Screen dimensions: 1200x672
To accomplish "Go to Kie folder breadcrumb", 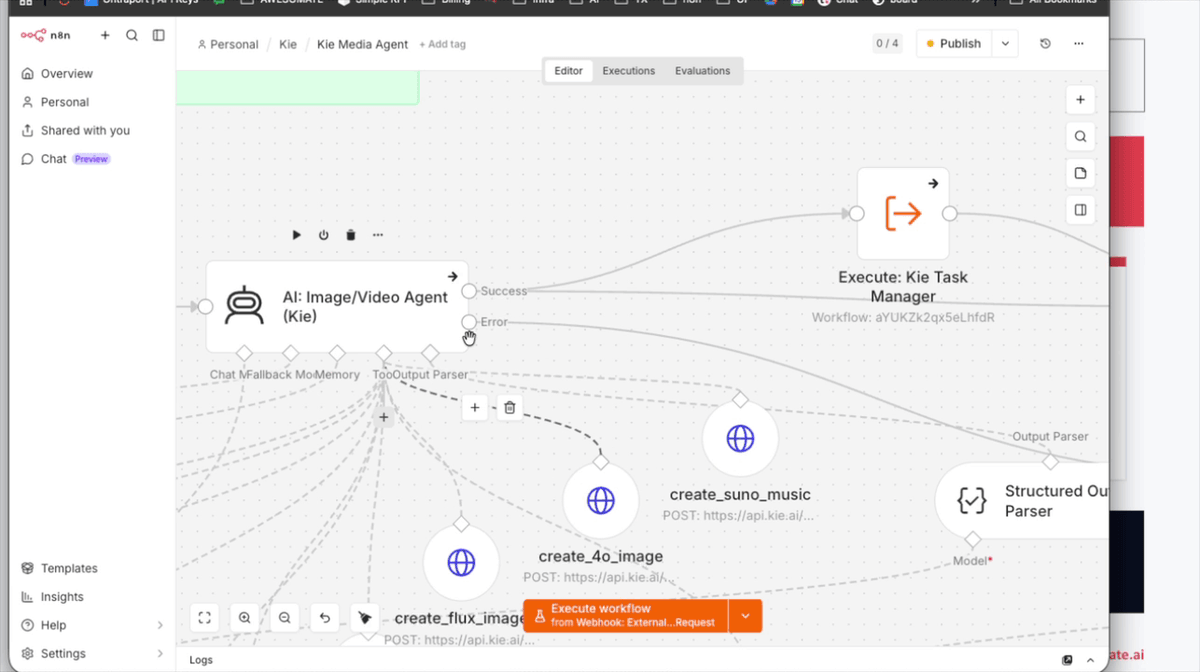I will 288,44.
